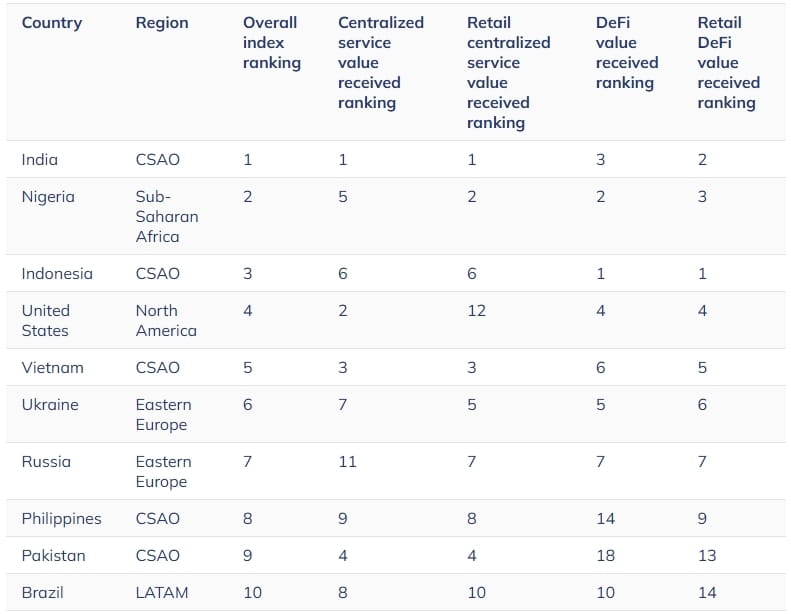This screenshot has width=791, height=614.
Task: Click the Pakistan country cell
Action: point(54,555)
